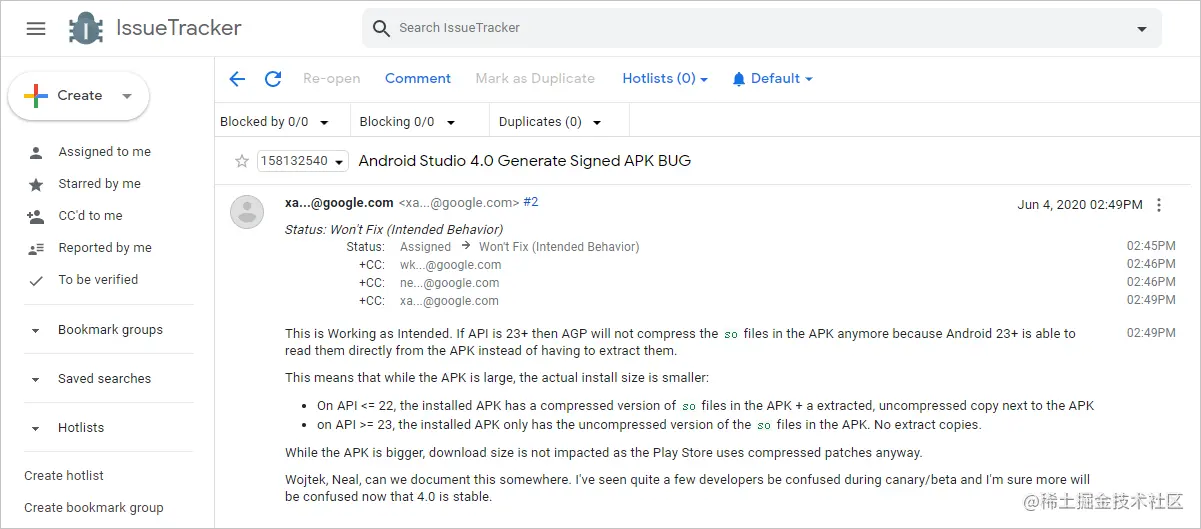Click the commenter's avatar icon
Viewport: 1201px width, 529px height.
(247, 212)
